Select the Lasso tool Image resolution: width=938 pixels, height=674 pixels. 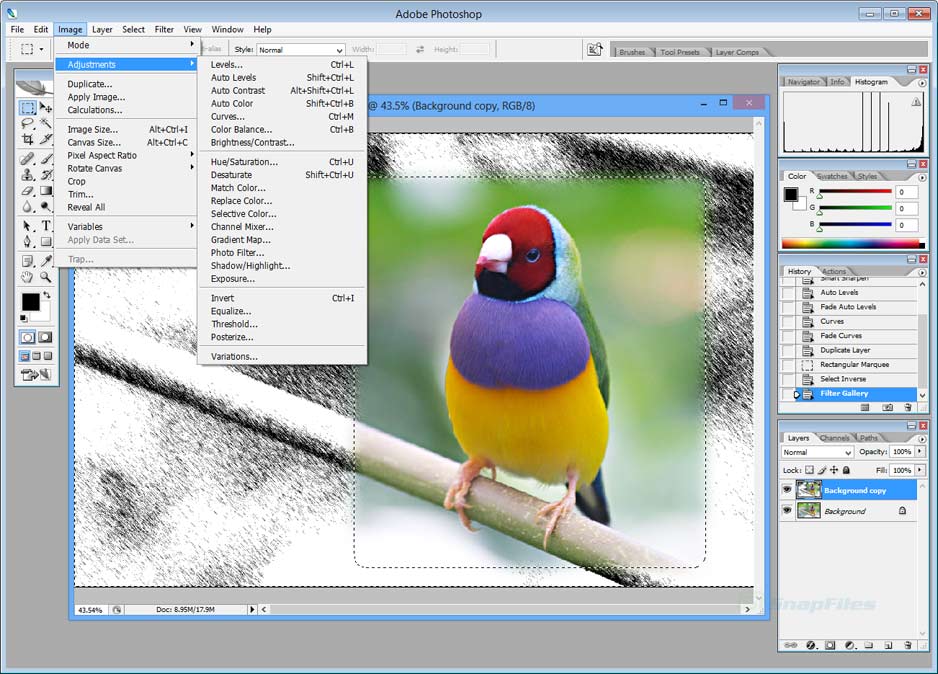28,123
